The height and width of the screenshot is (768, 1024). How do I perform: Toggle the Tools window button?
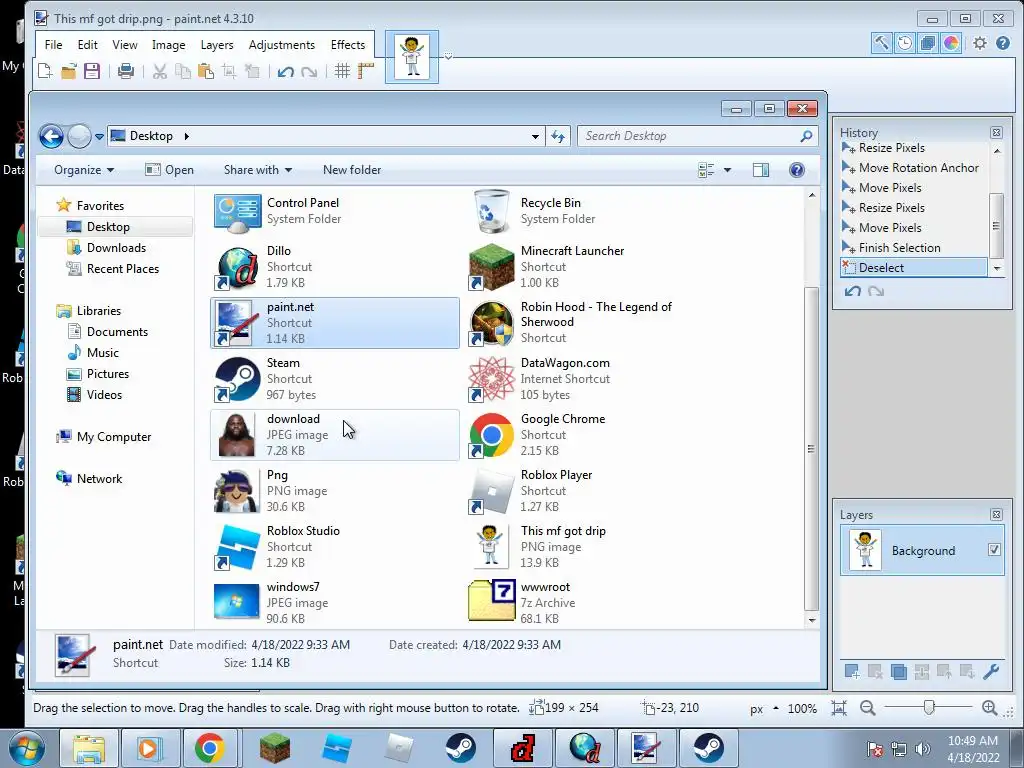882,43
